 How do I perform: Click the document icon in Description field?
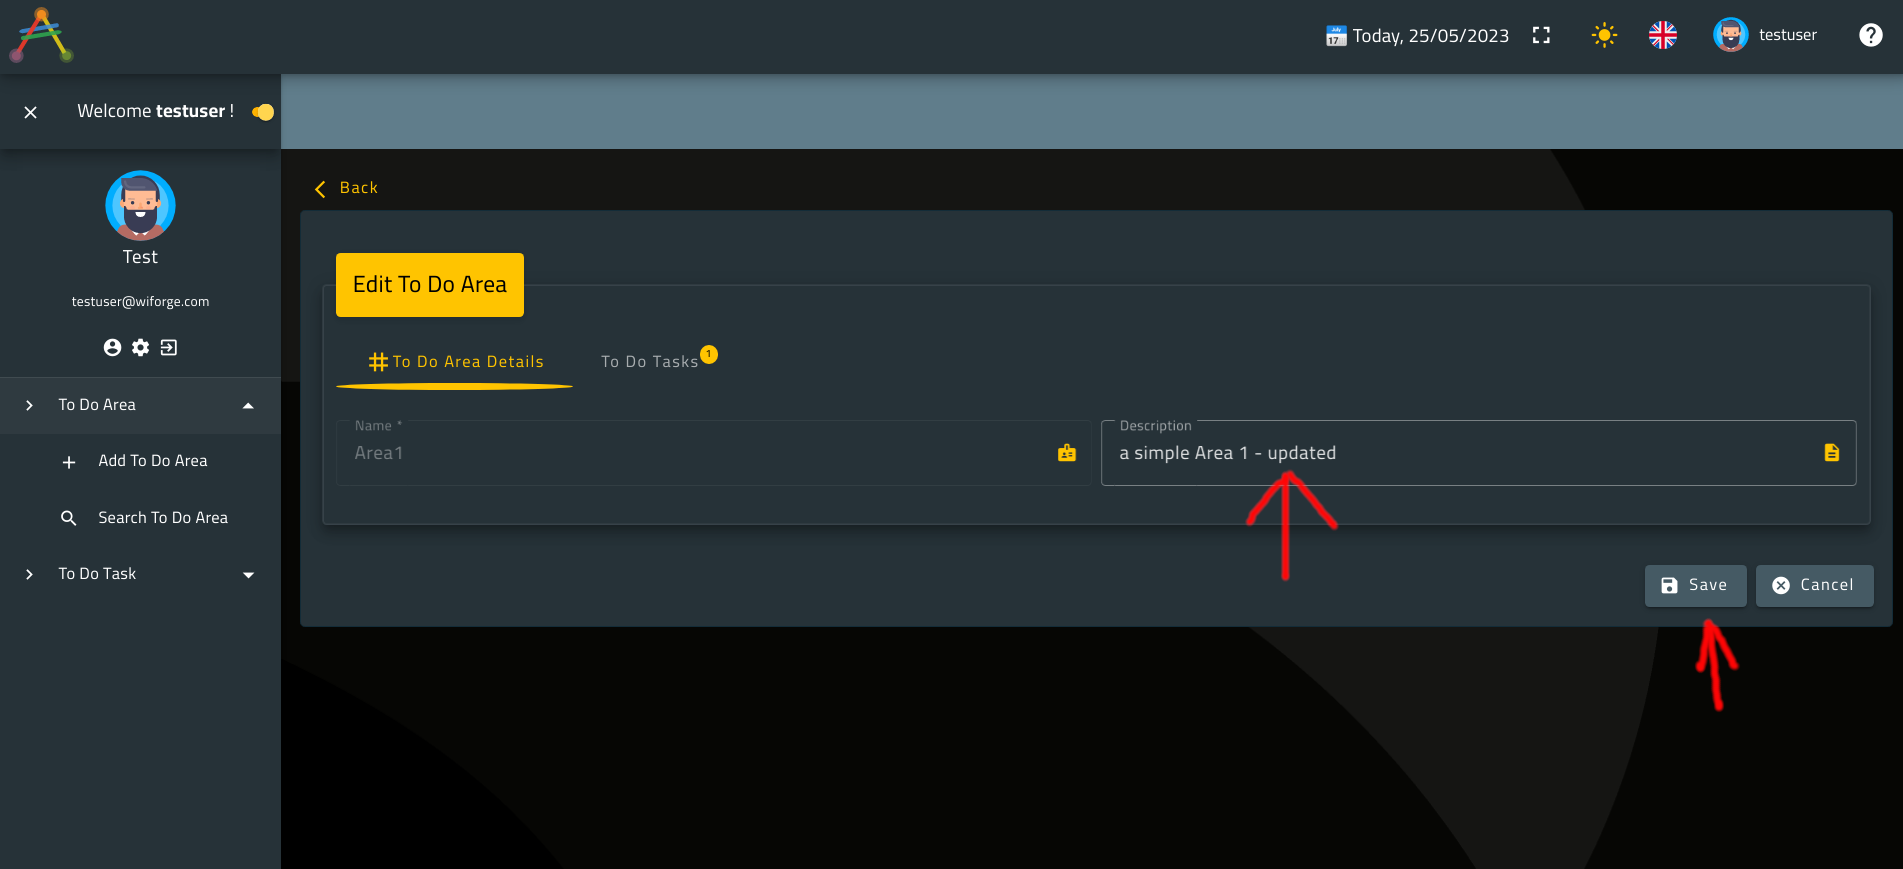[1832, 453]
